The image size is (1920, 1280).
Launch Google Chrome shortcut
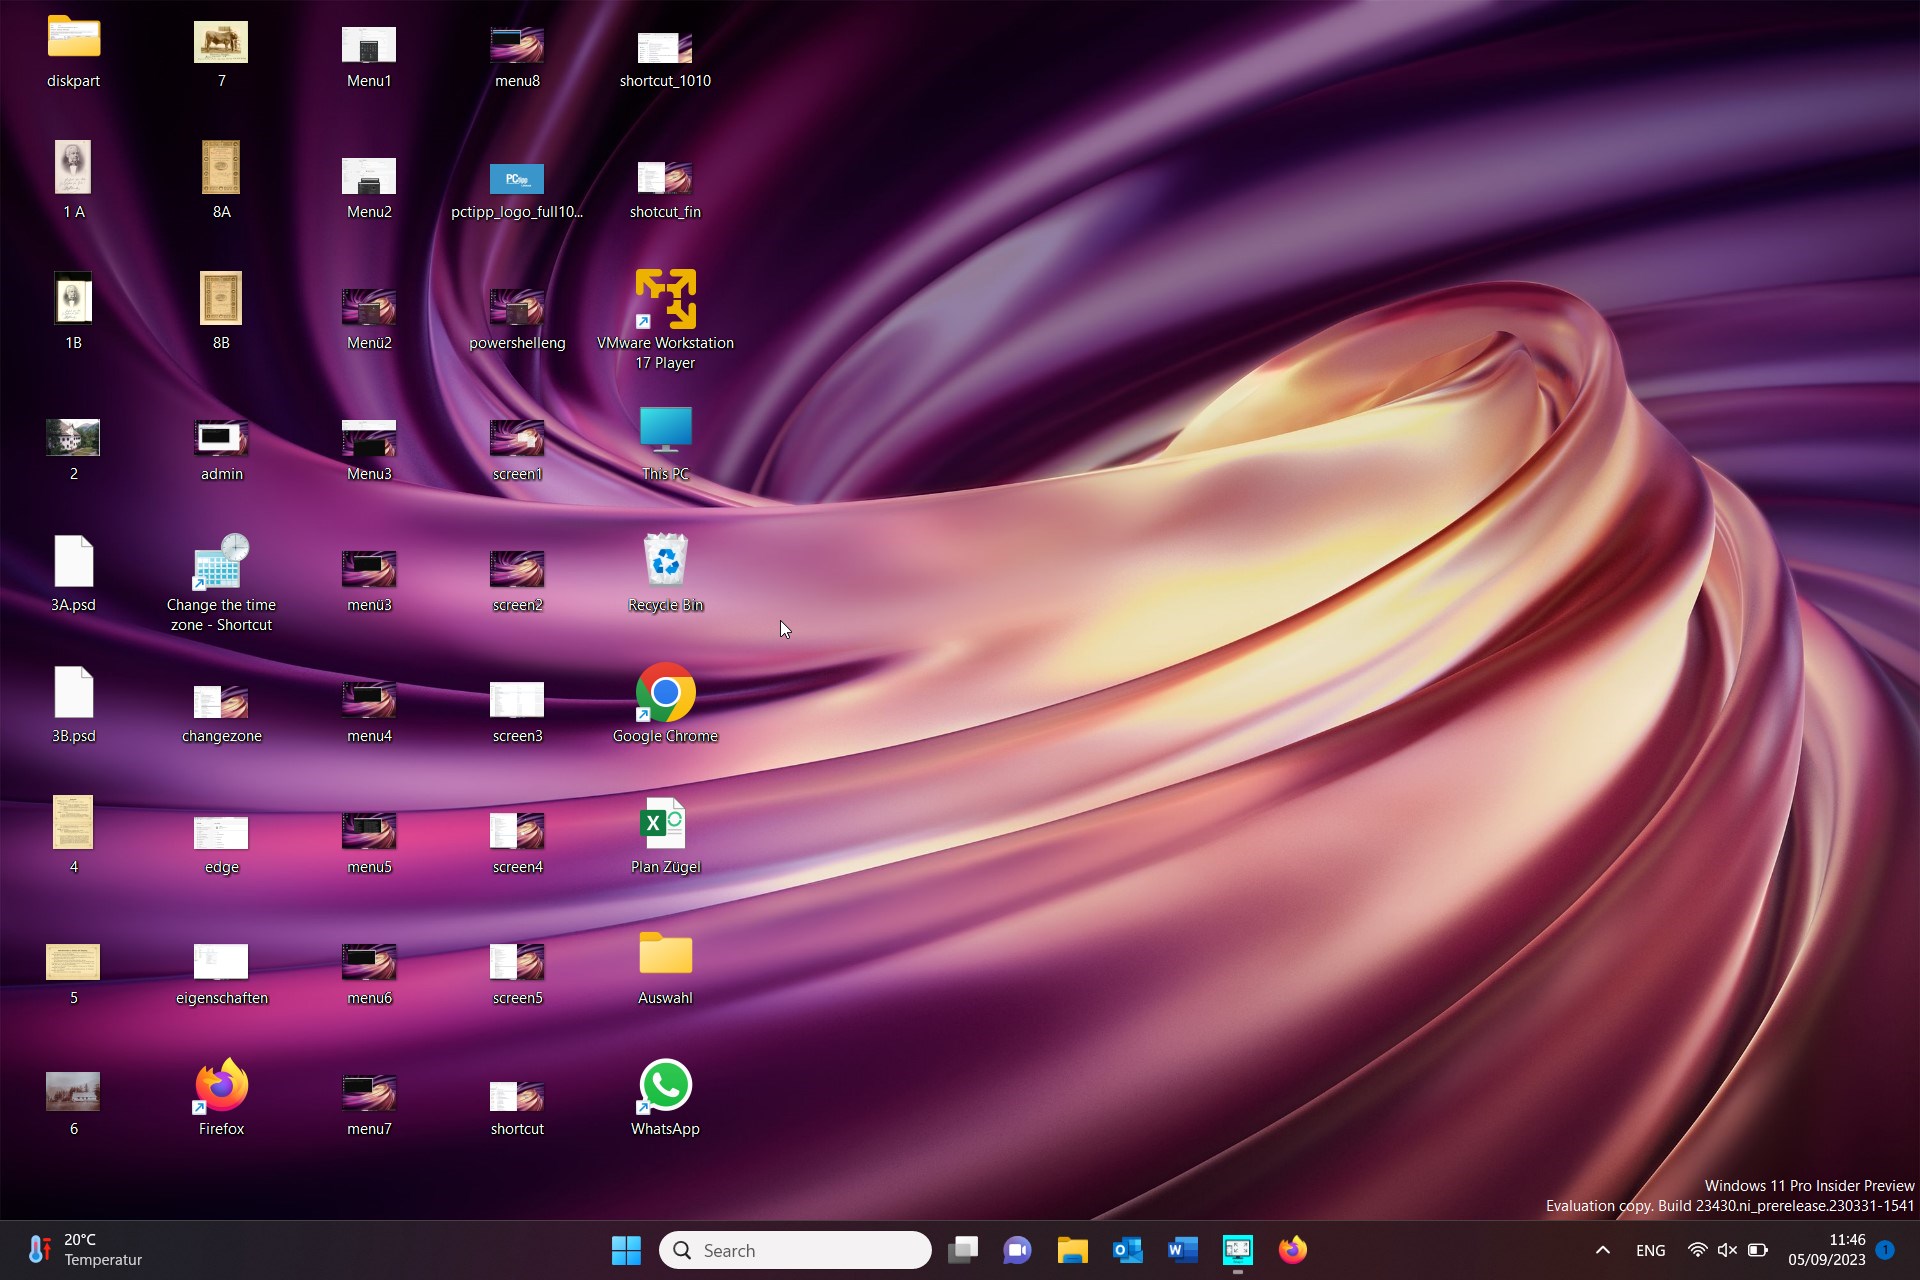[x=665, y=691]
